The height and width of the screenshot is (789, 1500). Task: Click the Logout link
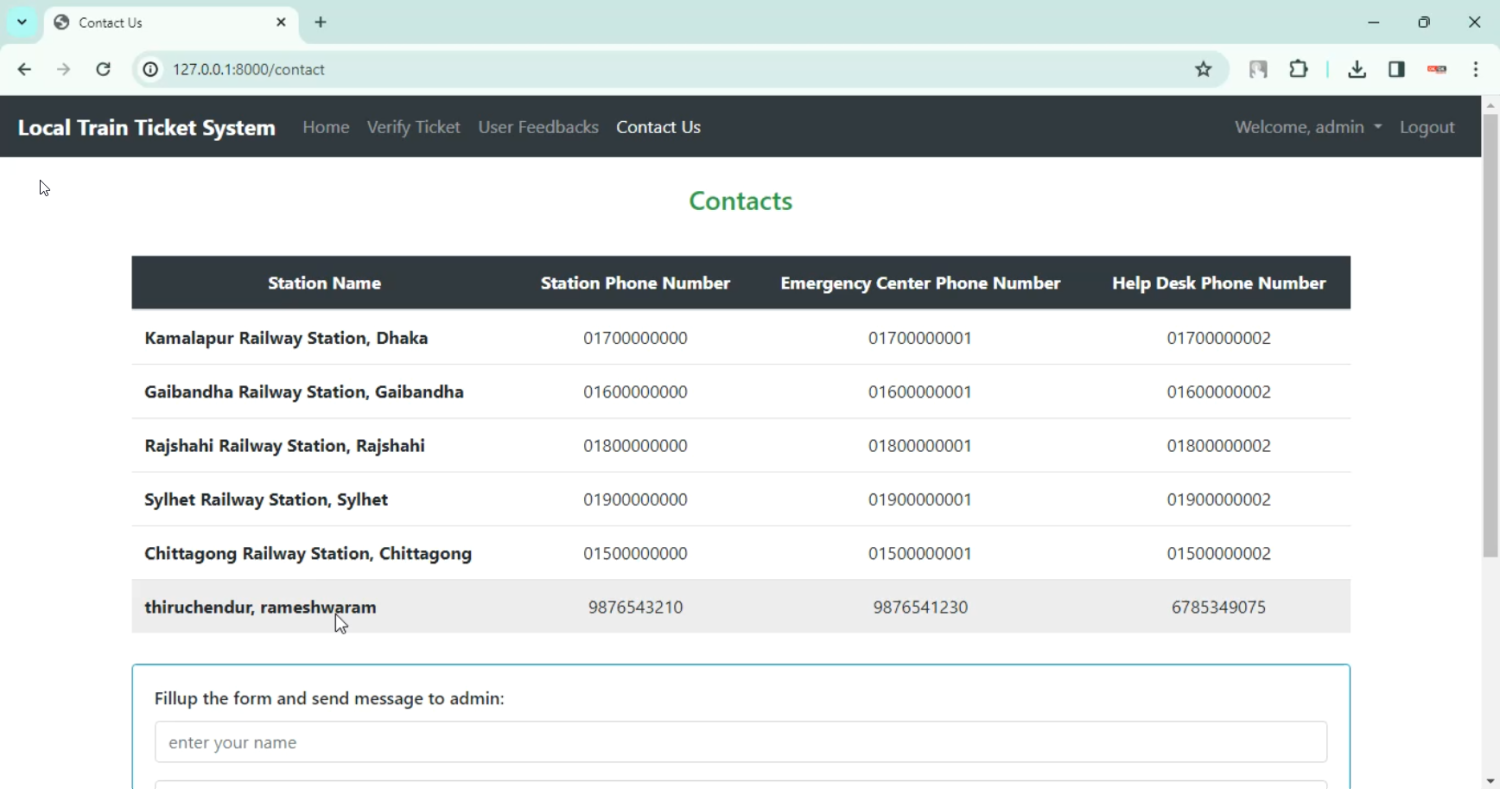click(x=1427, y=127)
